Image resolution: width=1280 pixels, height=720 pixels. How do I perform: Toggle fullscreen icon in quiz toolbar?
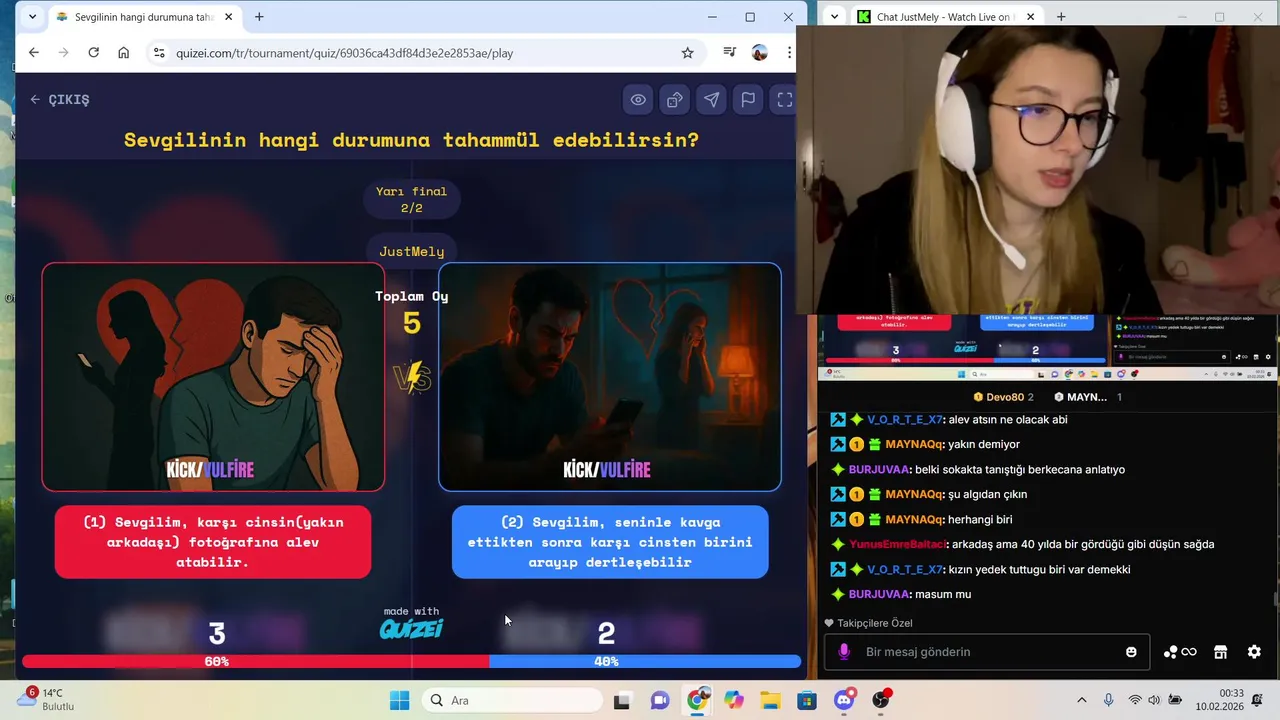[785, 99]
